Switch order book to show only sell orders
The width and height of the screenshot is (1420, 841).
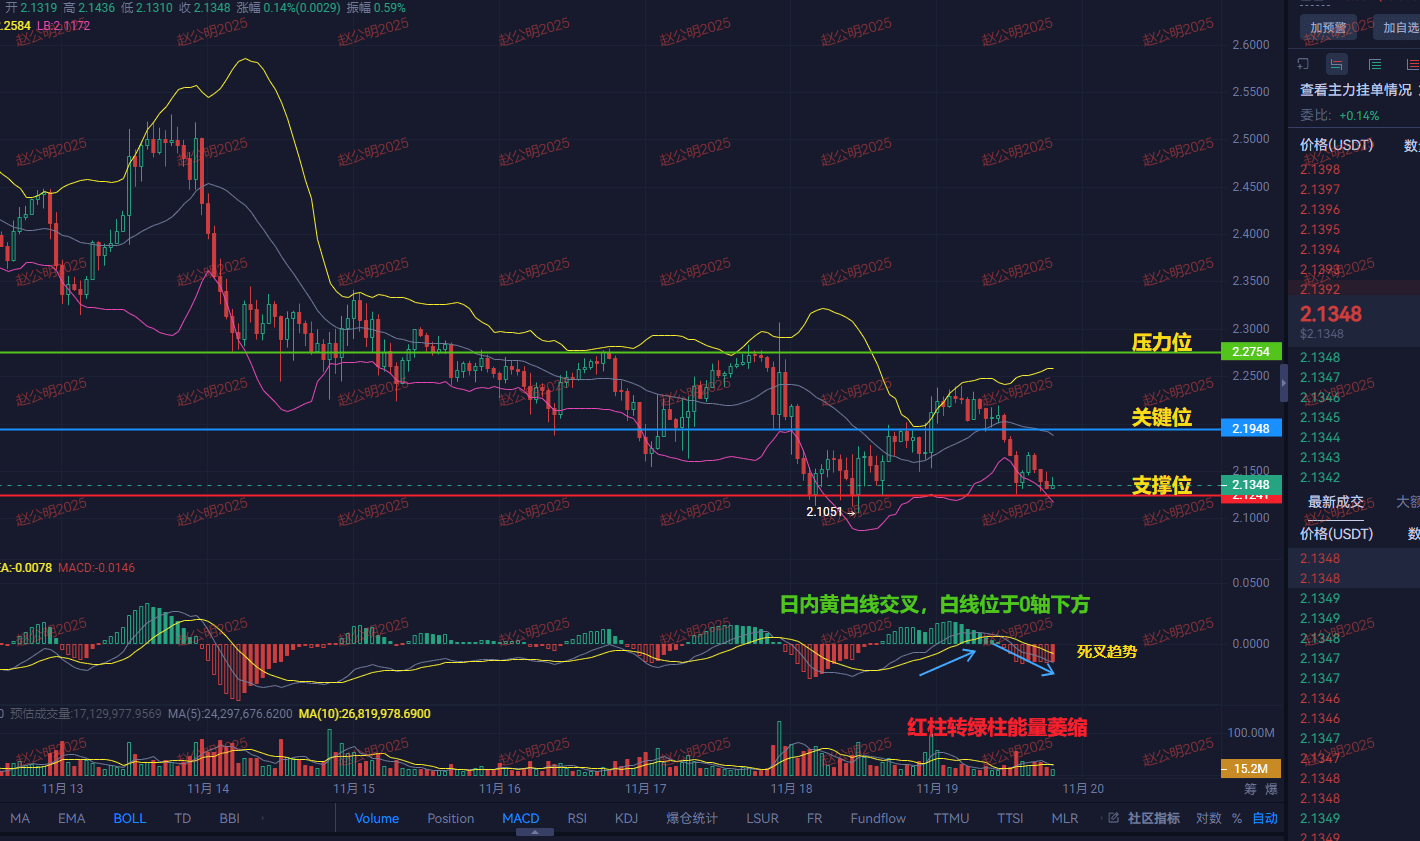(1410, 64)
